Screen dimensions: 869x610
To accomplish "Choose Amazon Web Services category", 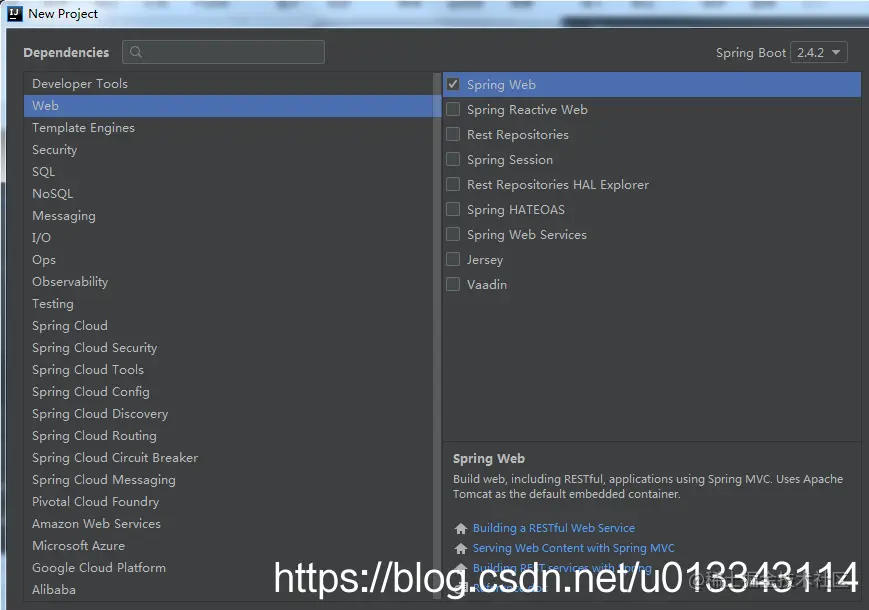I will click(229, 524).
